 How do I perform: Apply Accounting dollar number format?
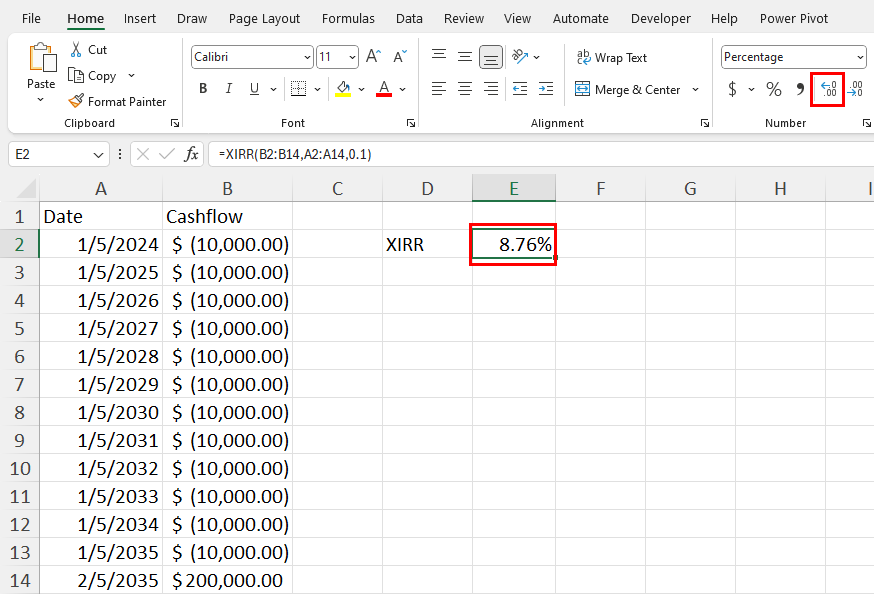732,89
